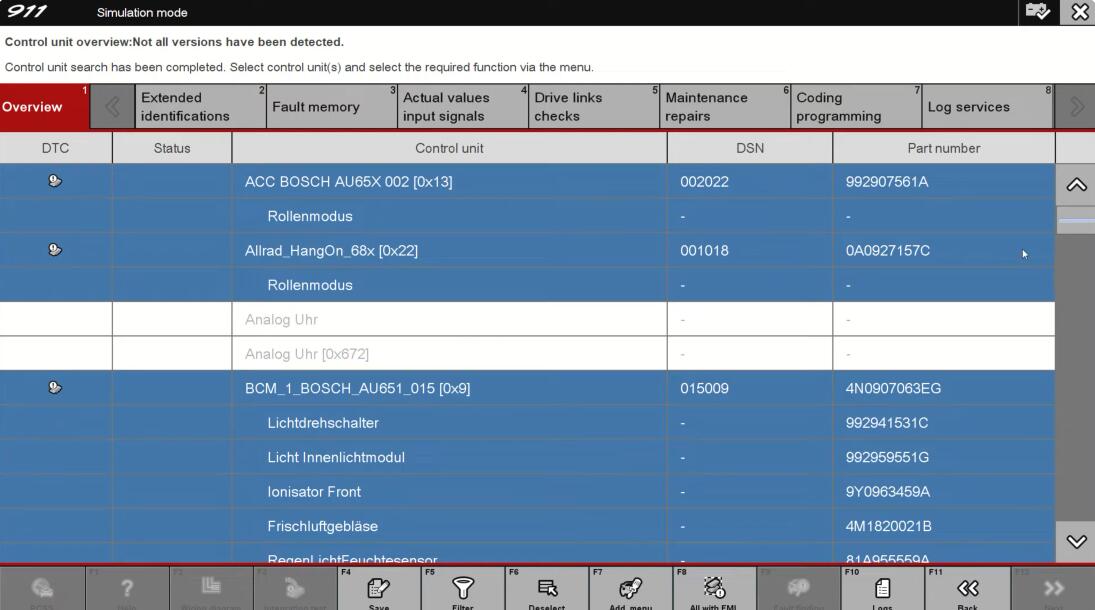The width and height of the screenshot is (1095, 610).
Task: Open Logs from the bottom toolbar
Action: (882, 588)
